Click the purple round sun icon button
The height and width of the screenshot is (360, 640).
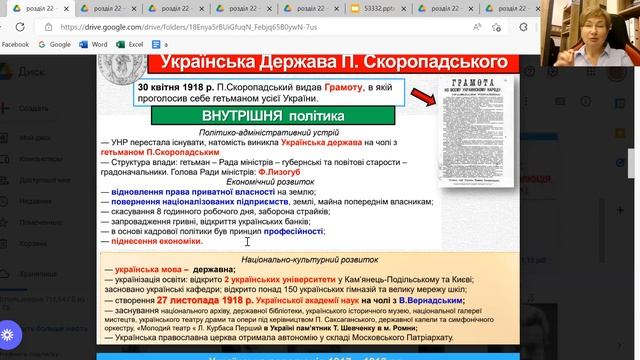pos(8,335)
